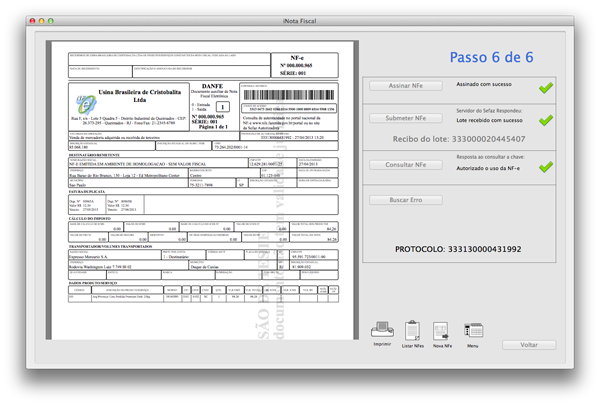Click the iNota Fiscal window title
This screenshot has width=600, height=405.
click(300, 21)
